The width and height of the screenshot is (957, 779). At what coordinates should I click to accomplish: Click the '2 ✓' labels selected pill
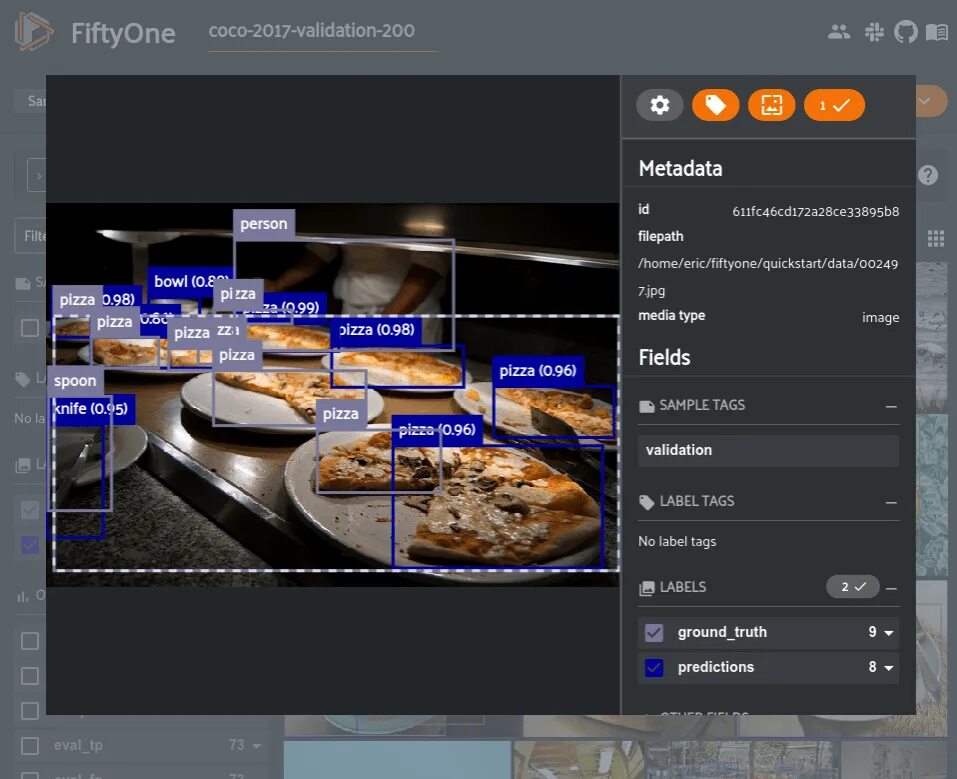(853, 587)
